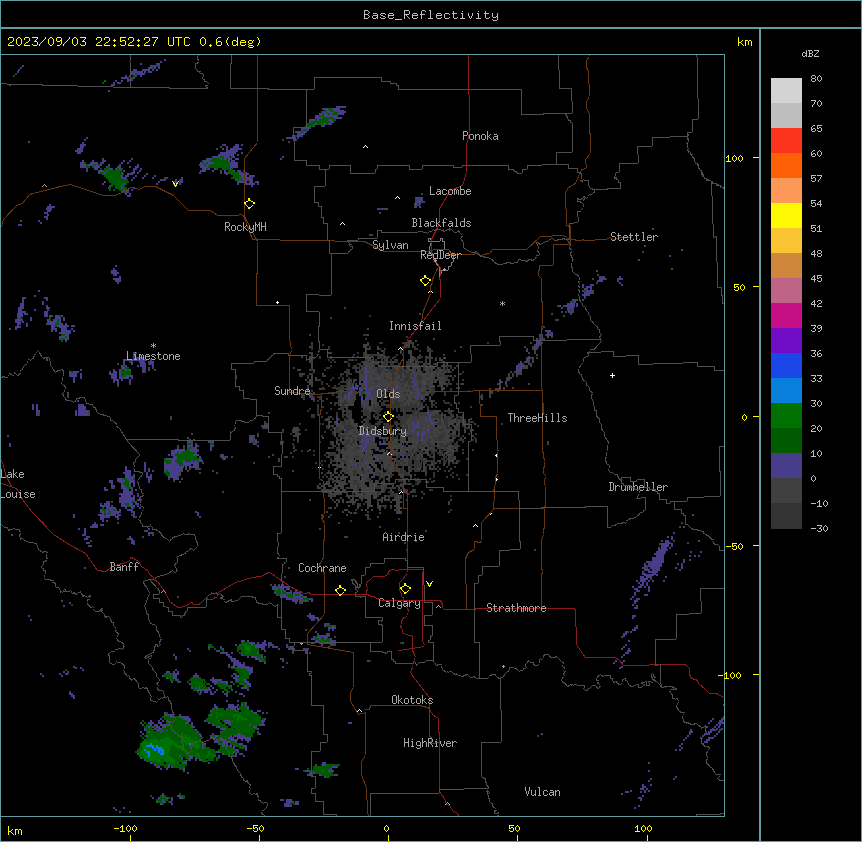Viewport: 862px width, 842px height.
Task: Click the yellow diamond marker right of Cochrane
Action: click(340, 590)
